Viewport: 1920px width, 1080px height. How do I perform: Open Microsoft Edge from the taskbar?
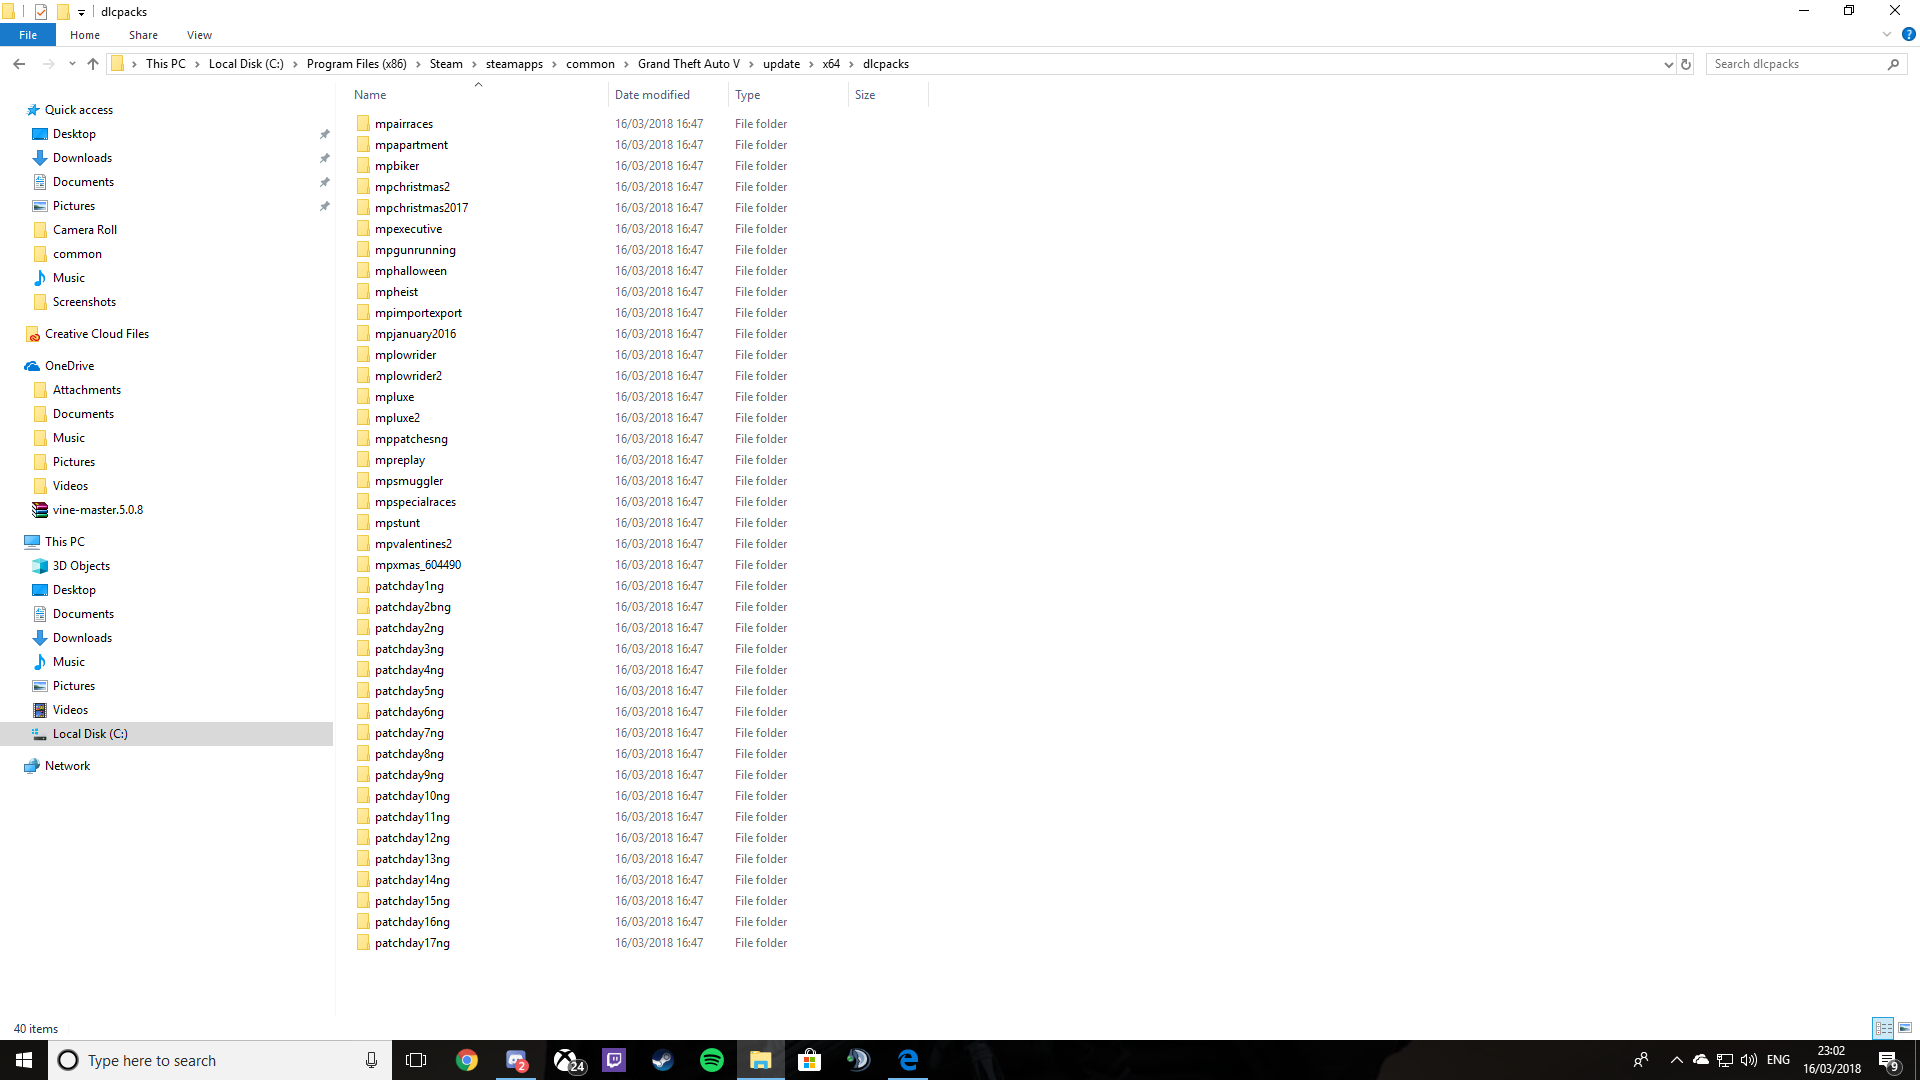[908, 1060]
